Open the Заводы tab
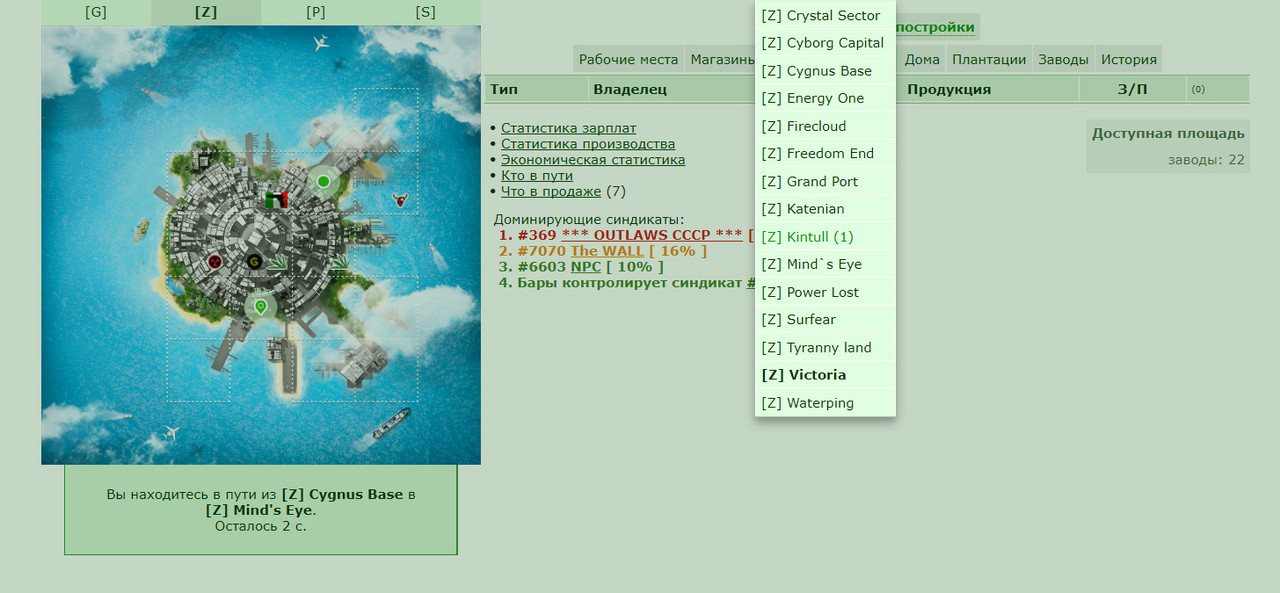Screen dimensions: 1280x593 (x=1063, y=59)
